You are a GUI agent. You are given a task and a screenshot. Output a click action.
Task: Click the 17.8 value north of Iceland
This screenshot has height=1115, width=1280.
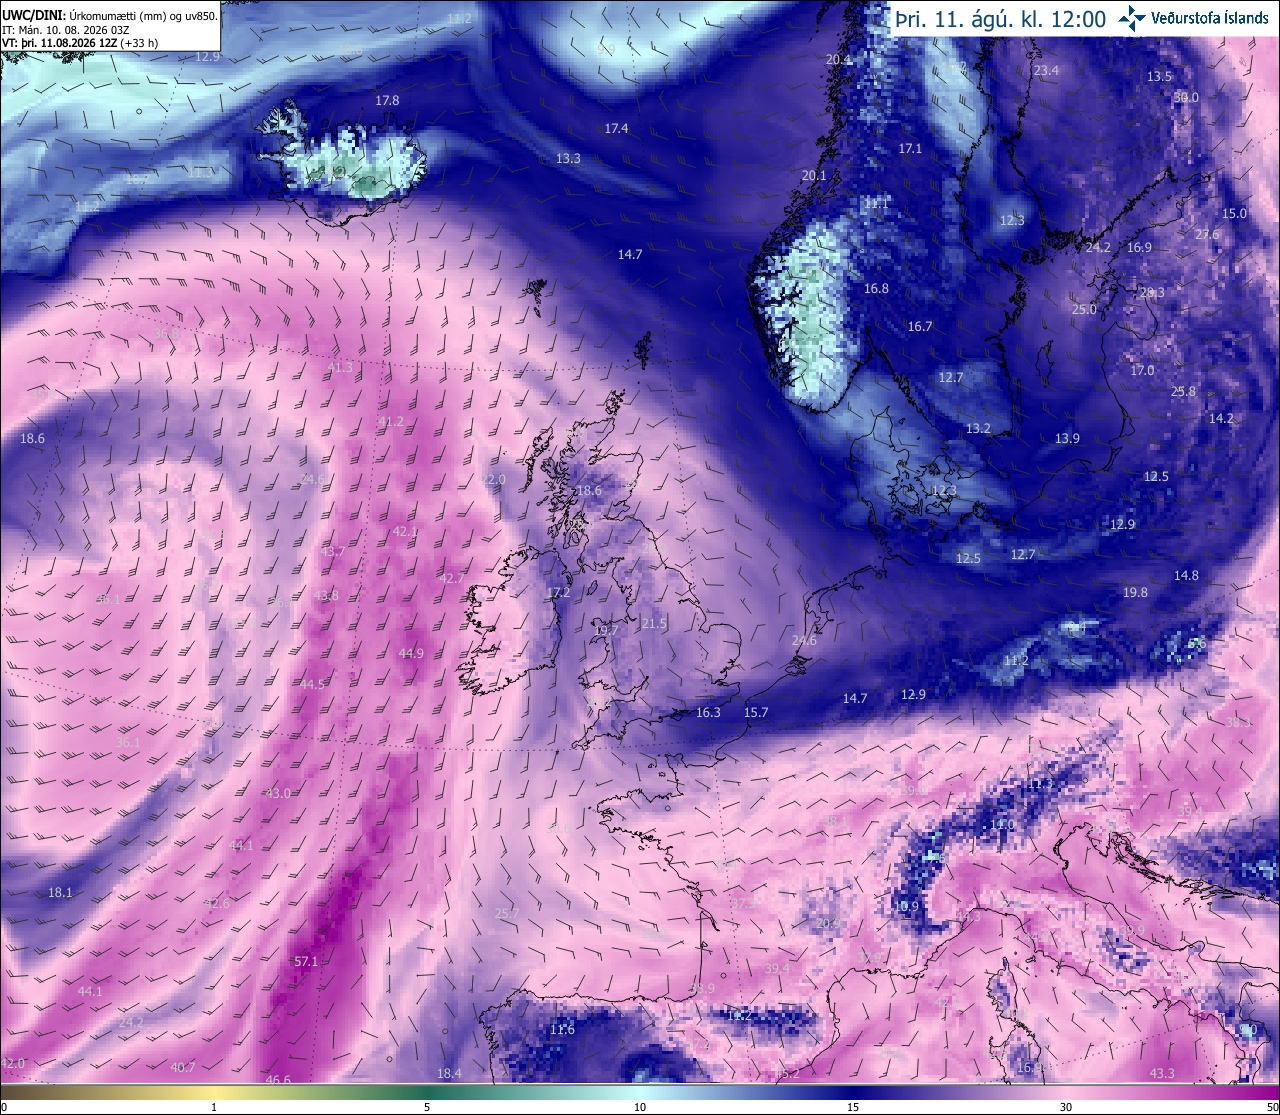387,100
